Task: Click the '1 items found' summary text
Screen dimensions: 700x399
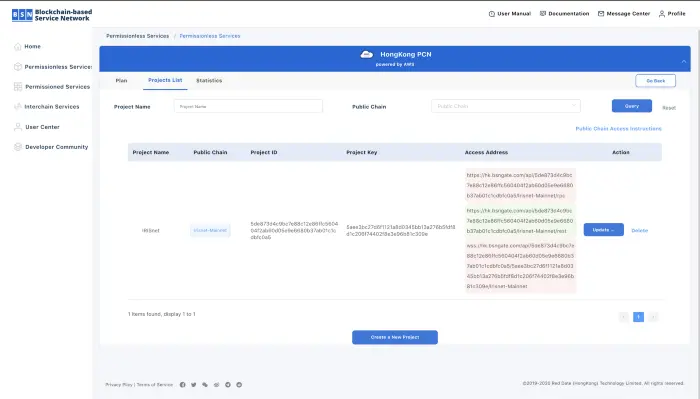Action: (x=162, y=314)
